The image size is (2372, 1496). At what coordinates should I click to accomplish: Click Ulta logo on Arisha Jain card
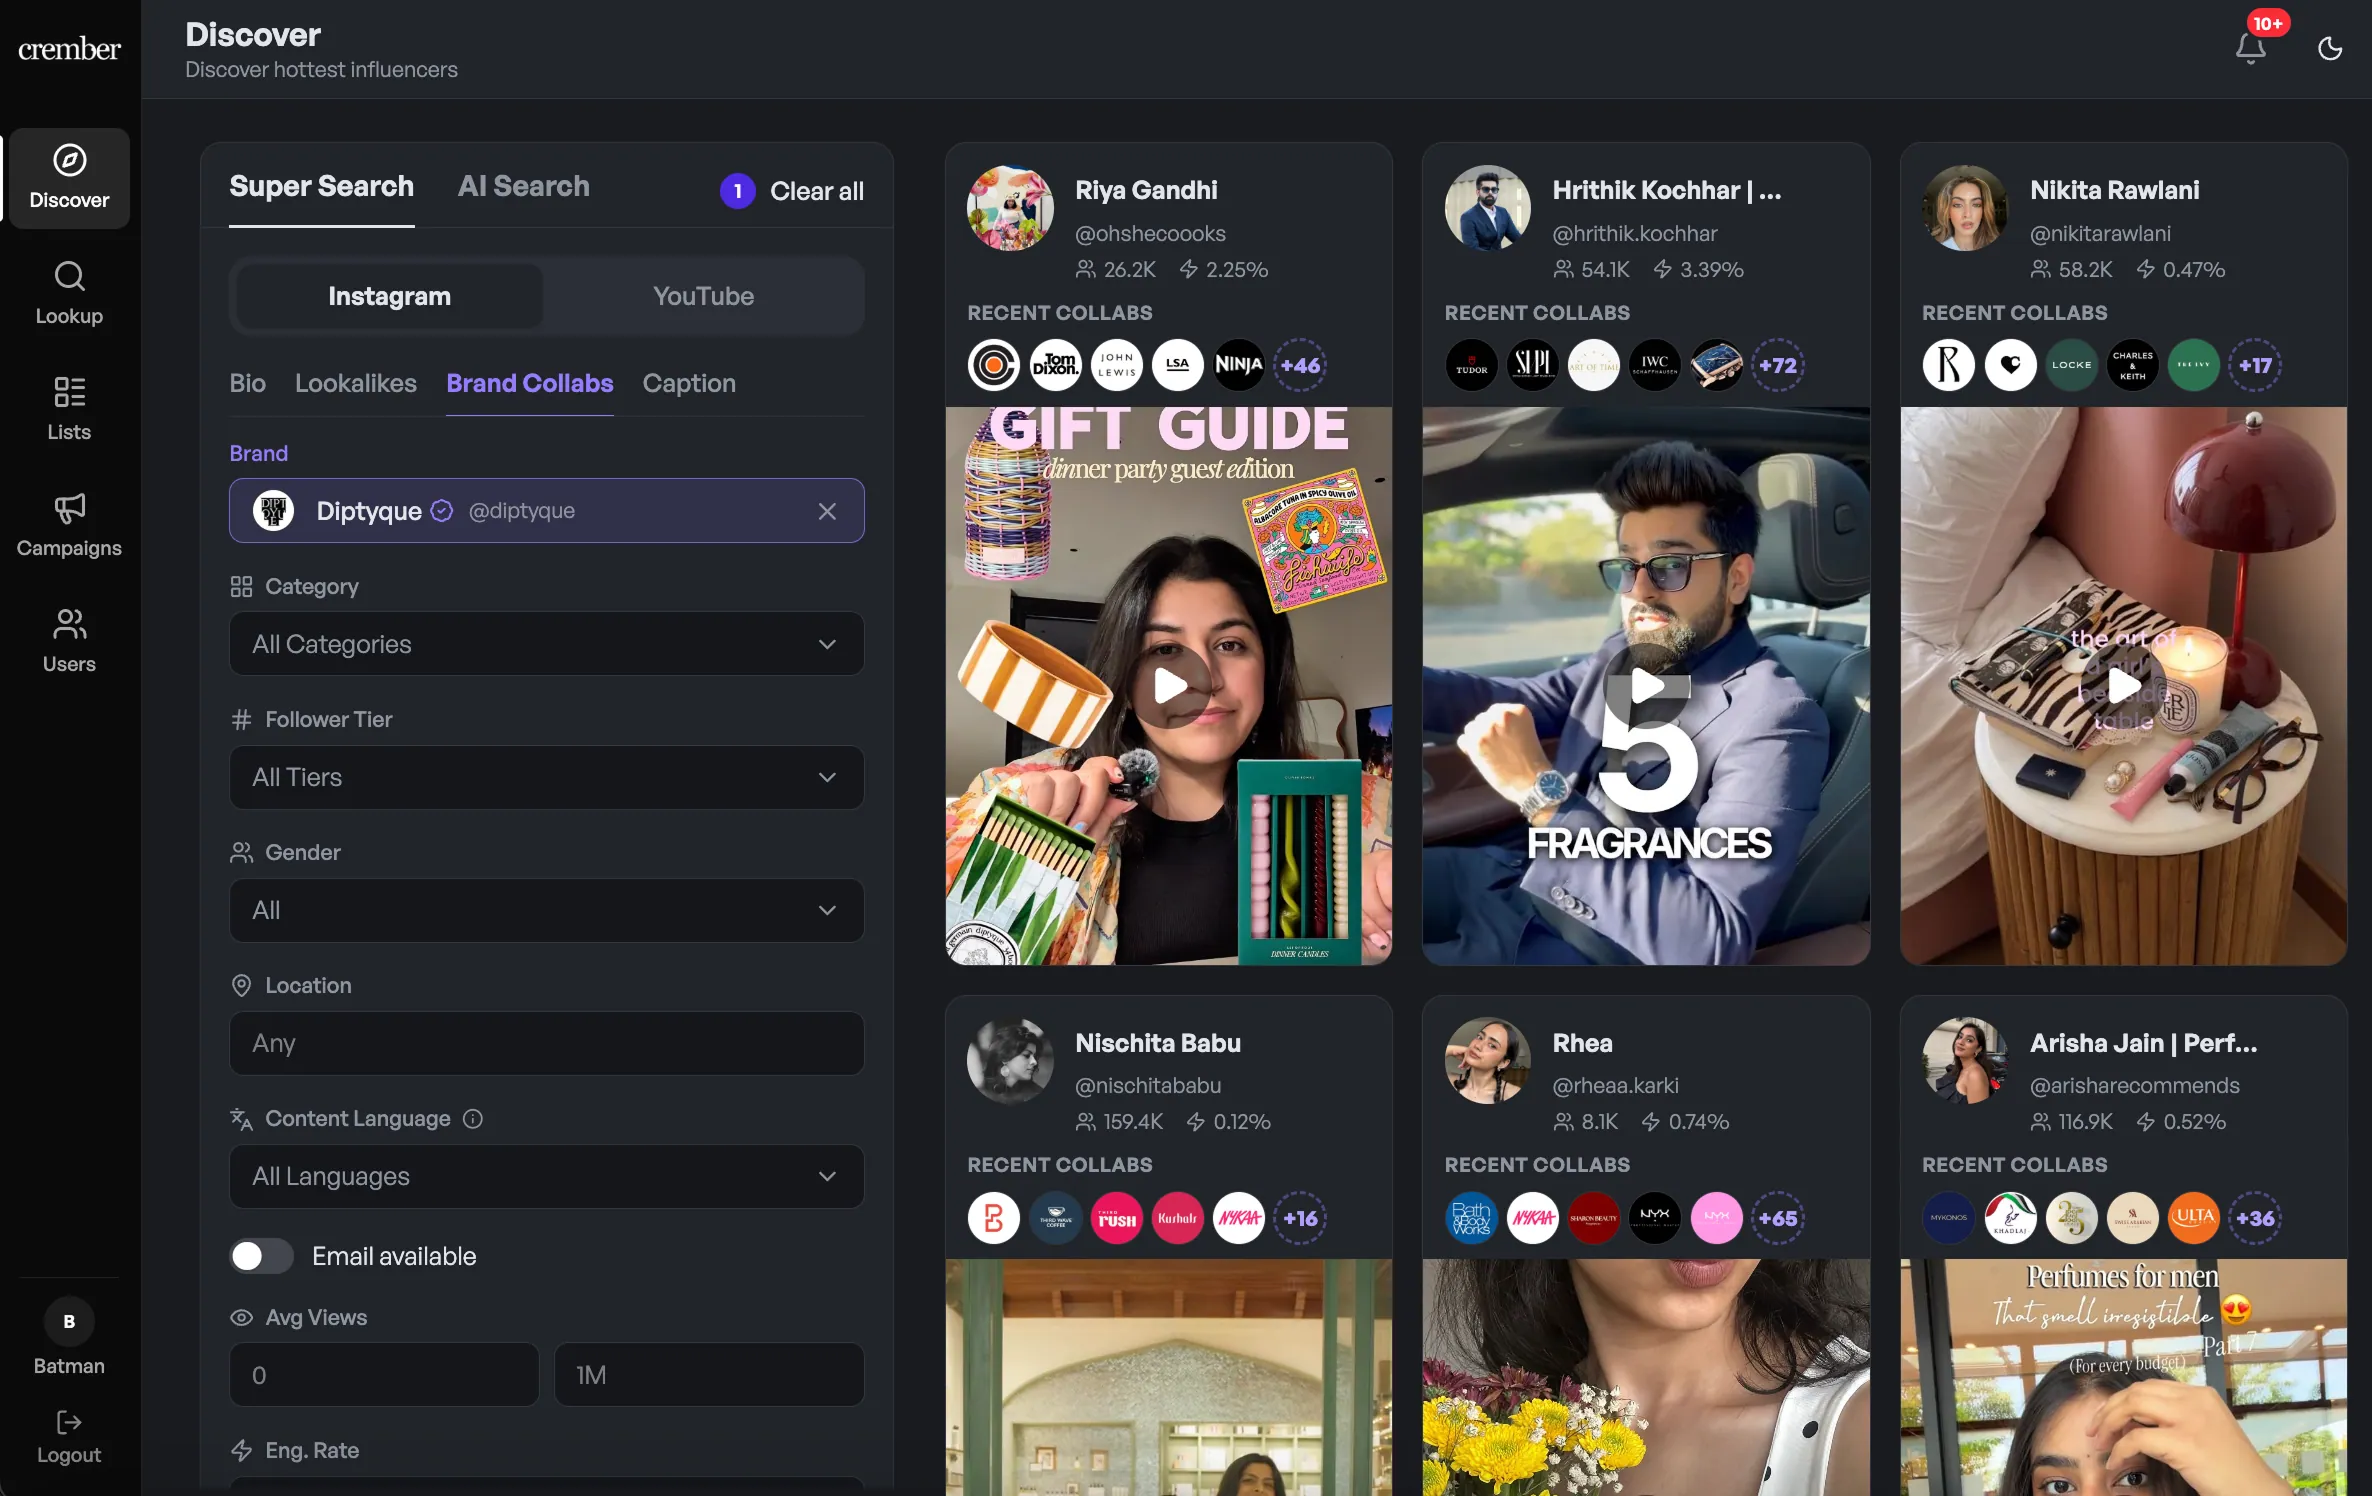click(2194, 1218)
